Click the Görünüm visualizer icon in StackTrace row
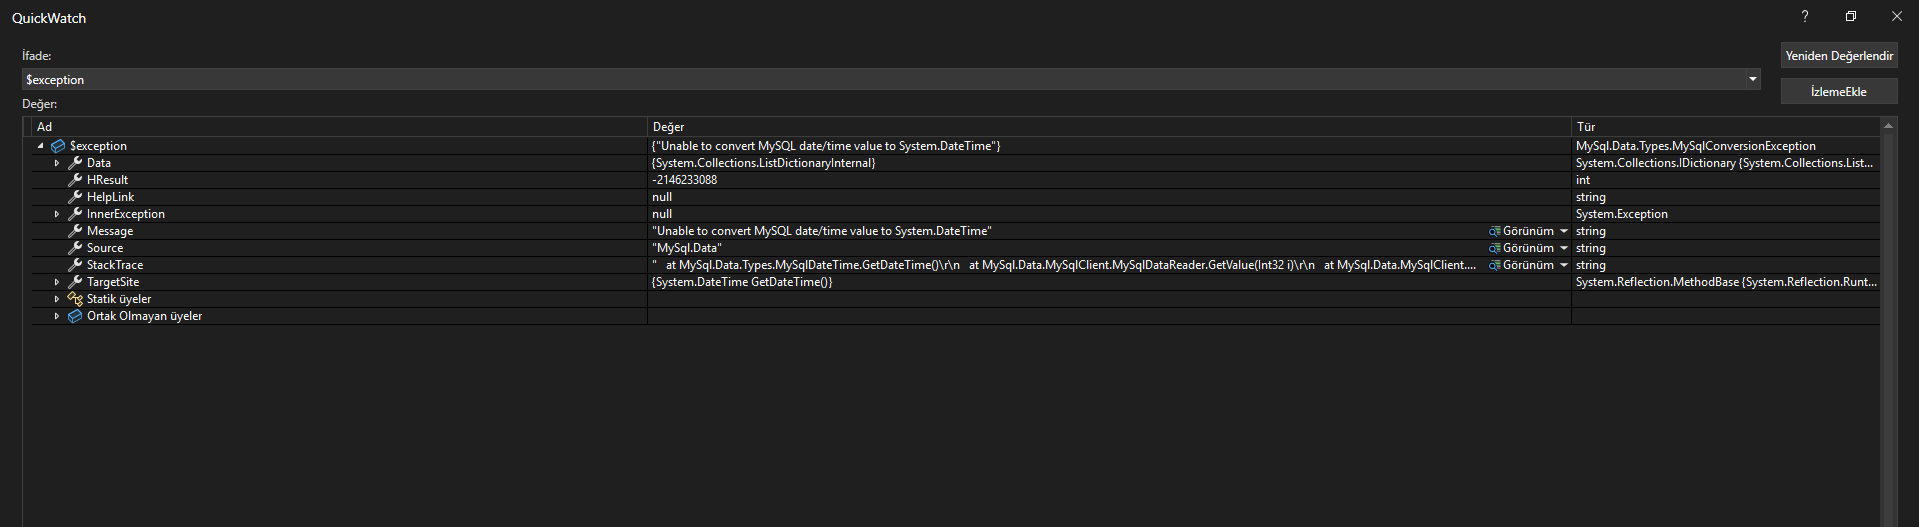The width and height of the screenshot is (1919, 527). tap(1494, 265)
